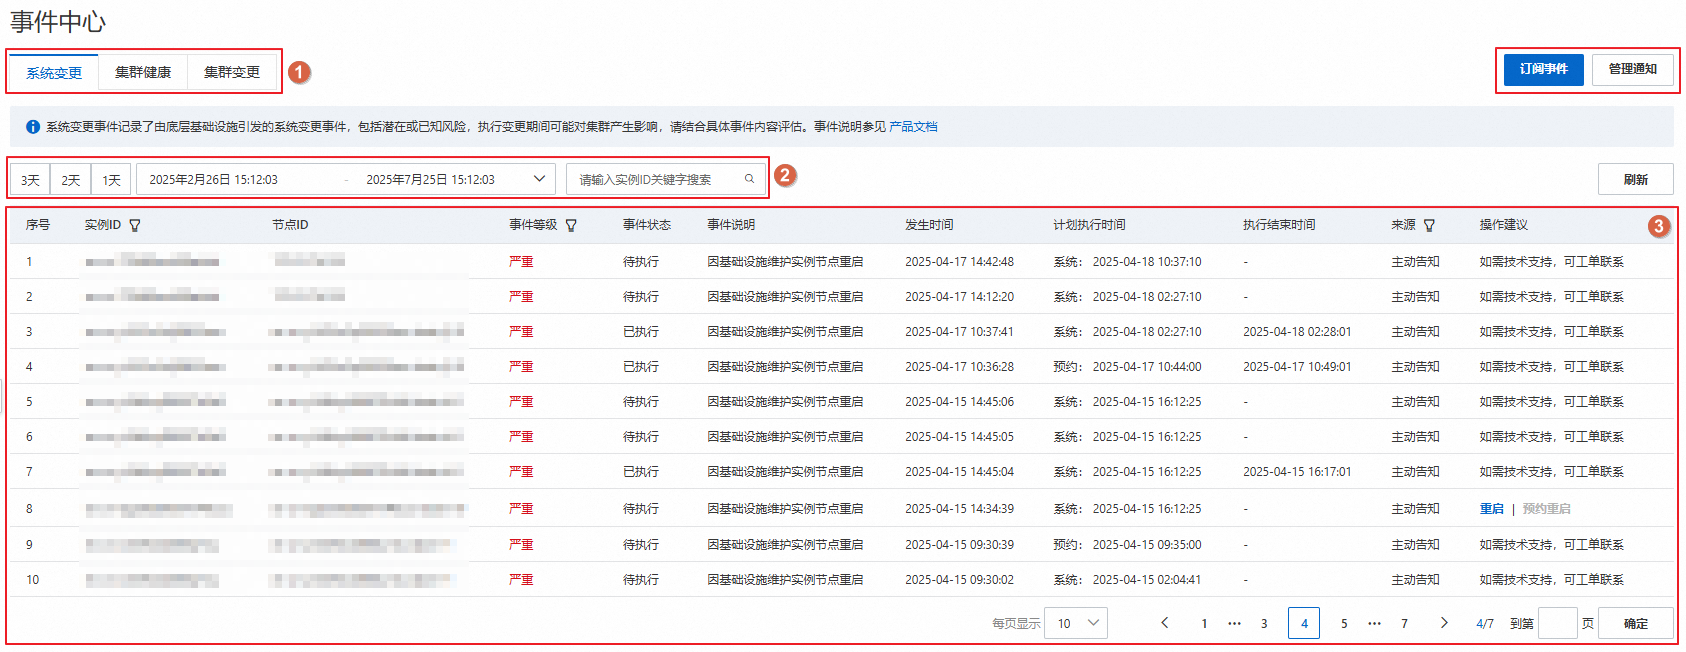The width and height of the screenshot is (1686, 652).
Task: Open the 实例ID column filter icon
Action: 135,226
